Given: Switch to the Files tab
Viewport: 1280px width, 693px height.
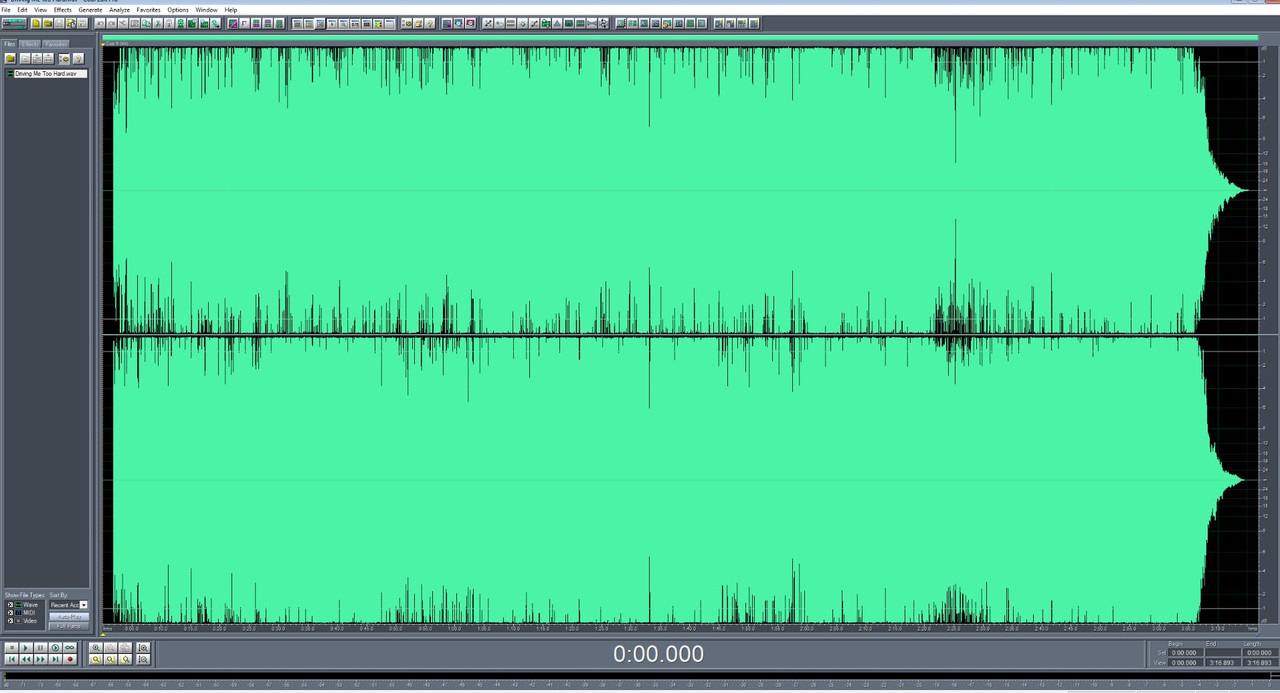Looking at the screenshot, I should 10,44.
